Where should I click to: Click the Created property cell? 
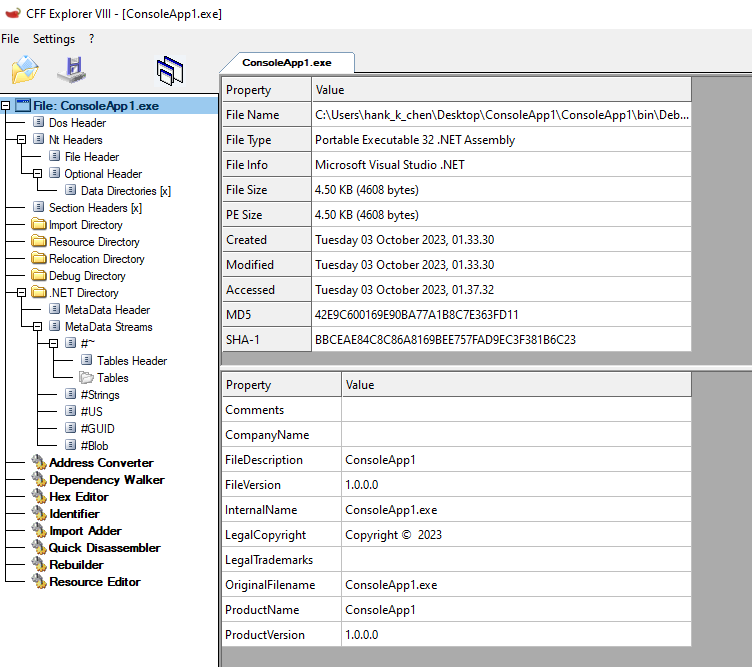pyautogui.click(x=267, y=240)
